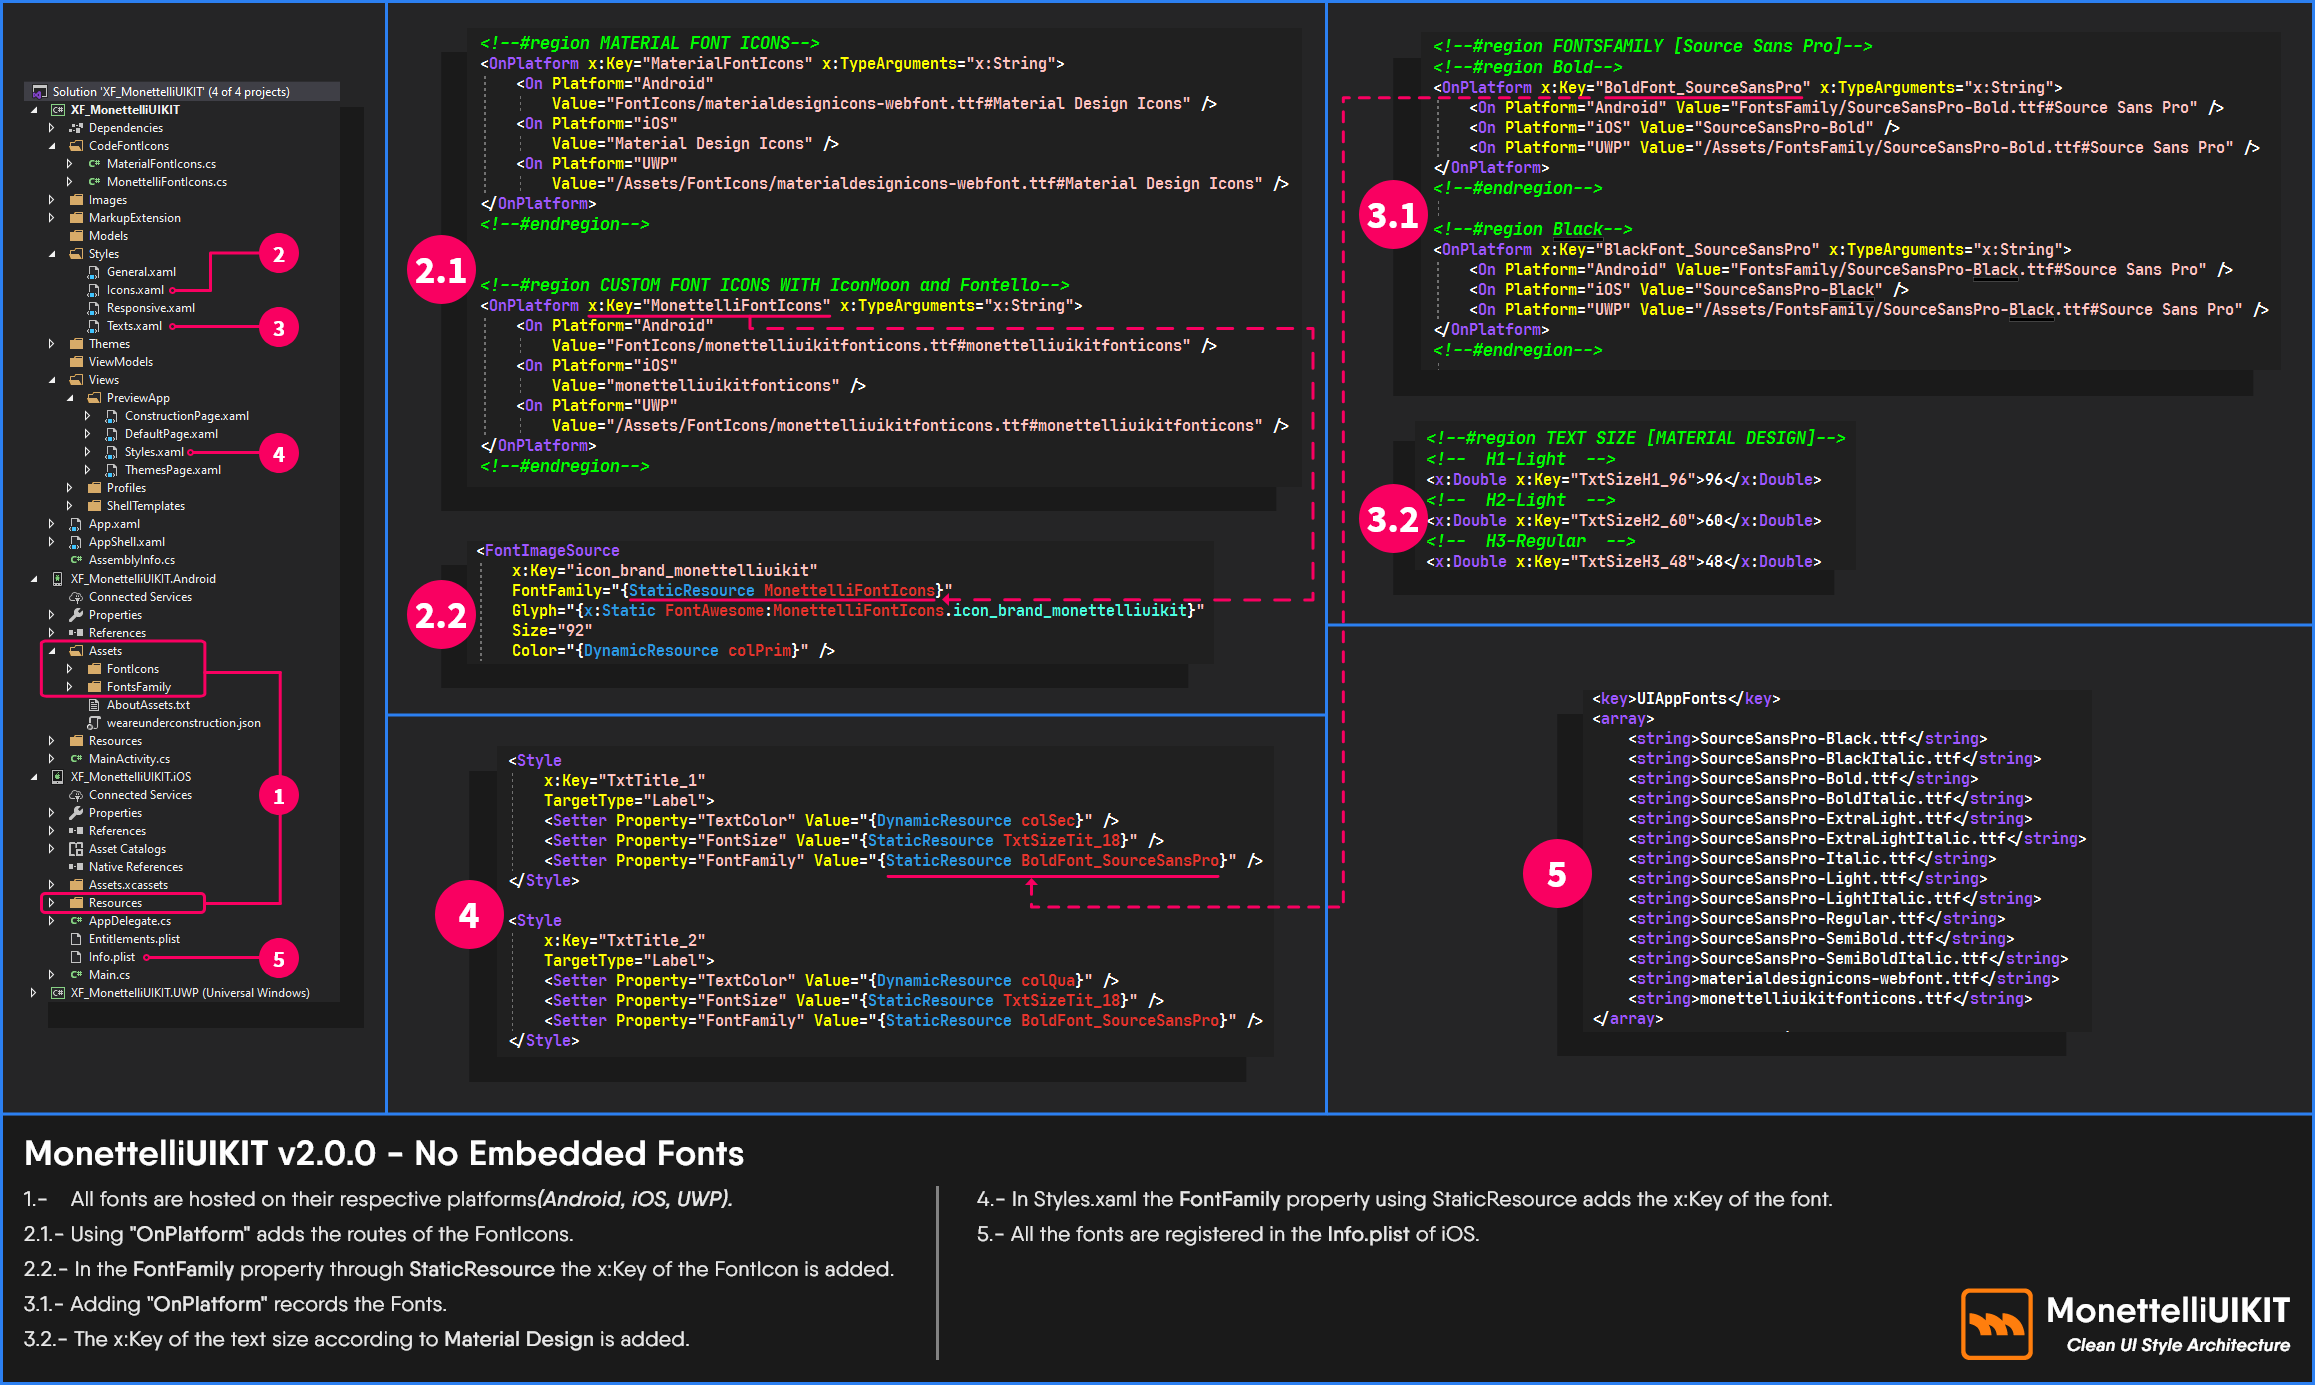Select the FontsFamily folder

coord(138,687)
